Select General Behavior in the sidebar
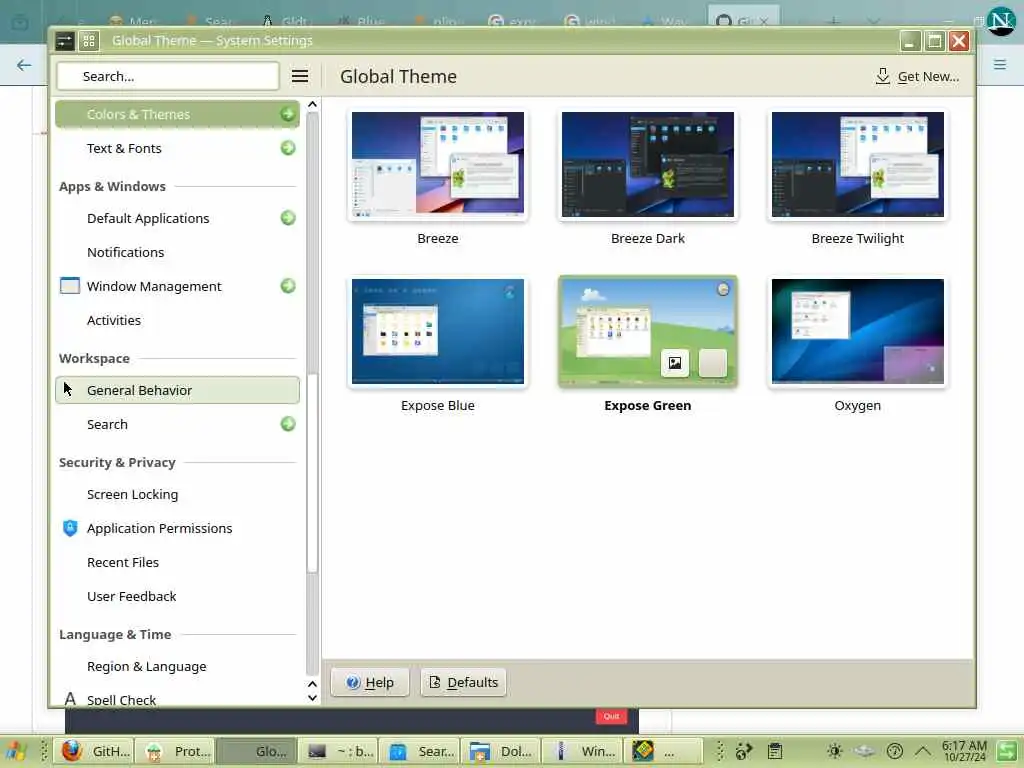1024x768 pixels. [x=177, y=390]
